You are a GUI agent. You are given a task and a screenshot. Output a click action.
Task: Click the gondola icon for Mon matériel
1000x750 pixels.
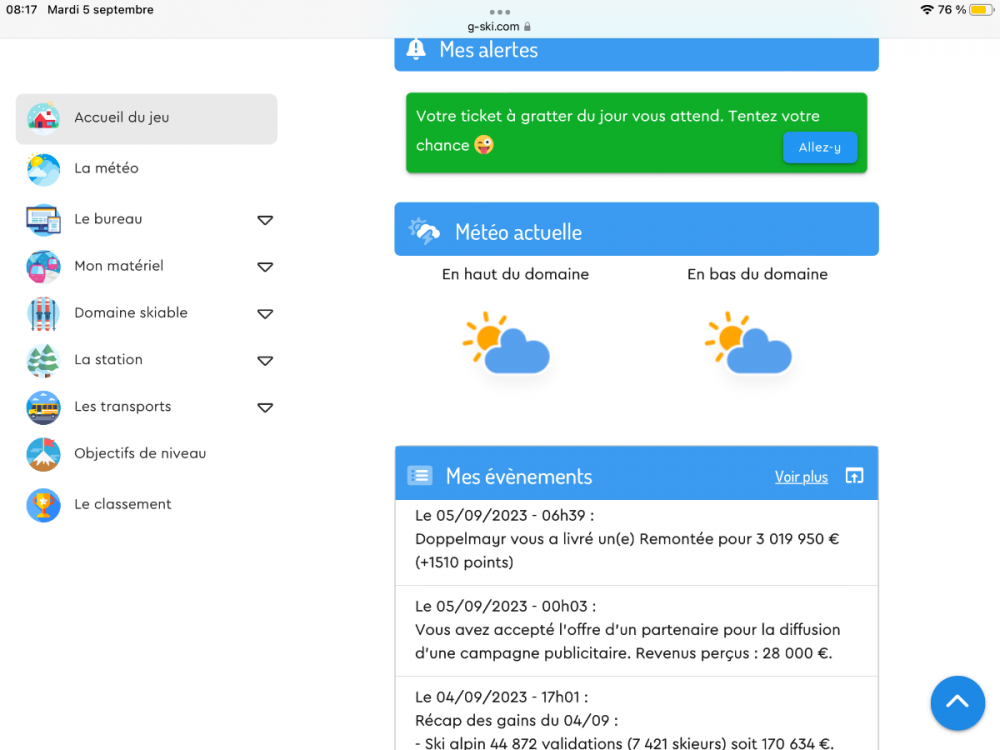click(43, 267)
